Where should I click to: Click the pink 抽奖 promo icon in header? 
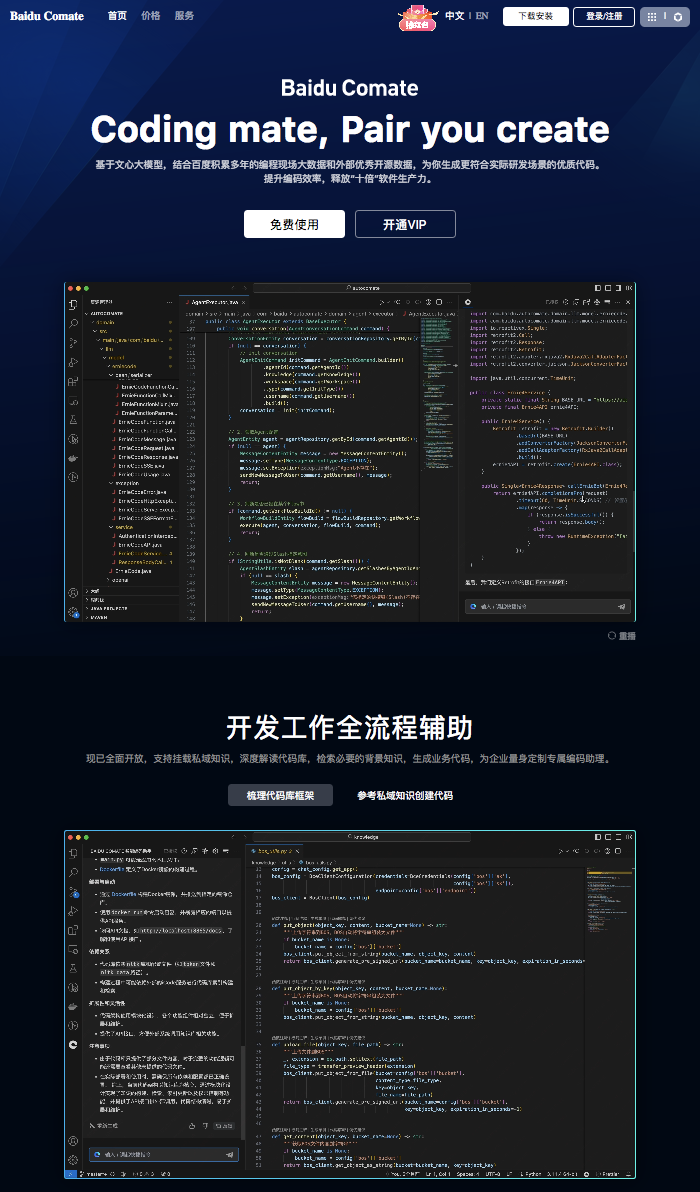pyautogui.click(x=417, y=17)
